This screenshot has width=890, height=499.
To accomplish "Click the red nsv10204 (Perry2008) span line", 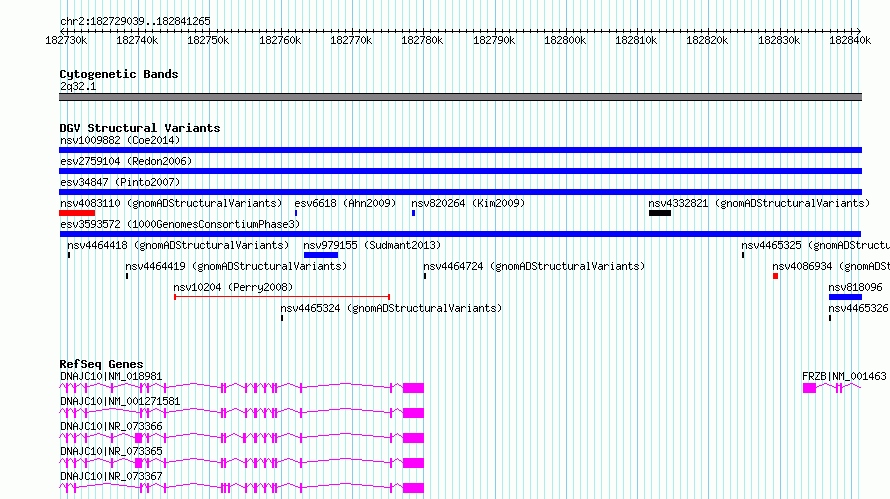I will [282, 297].
